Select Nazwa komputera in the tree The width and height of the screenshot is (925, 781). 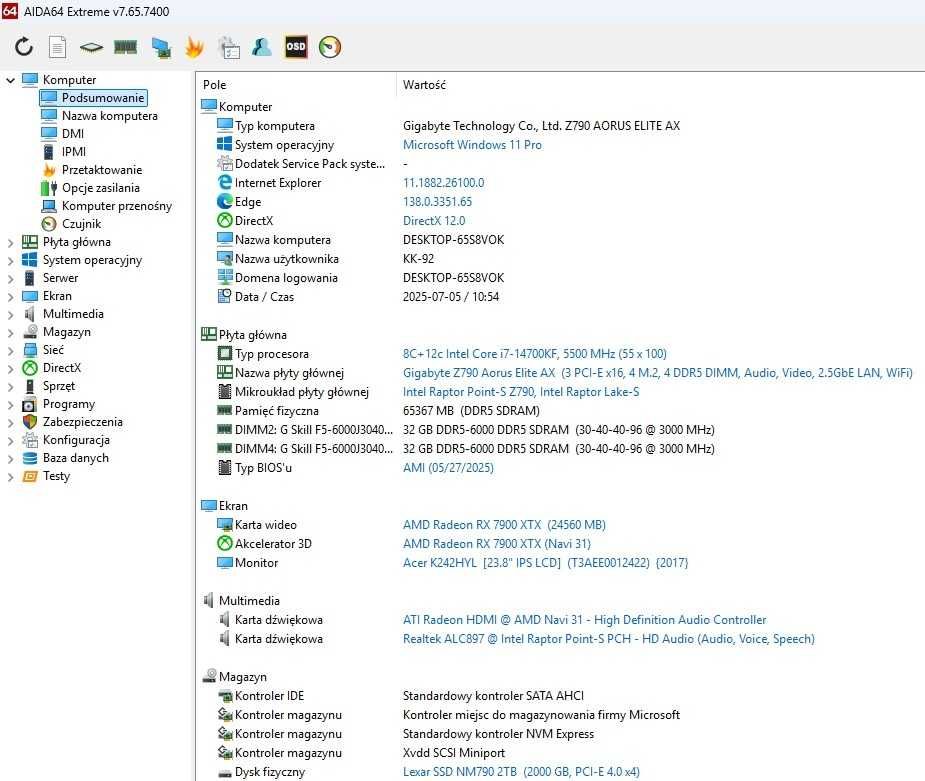110,116
